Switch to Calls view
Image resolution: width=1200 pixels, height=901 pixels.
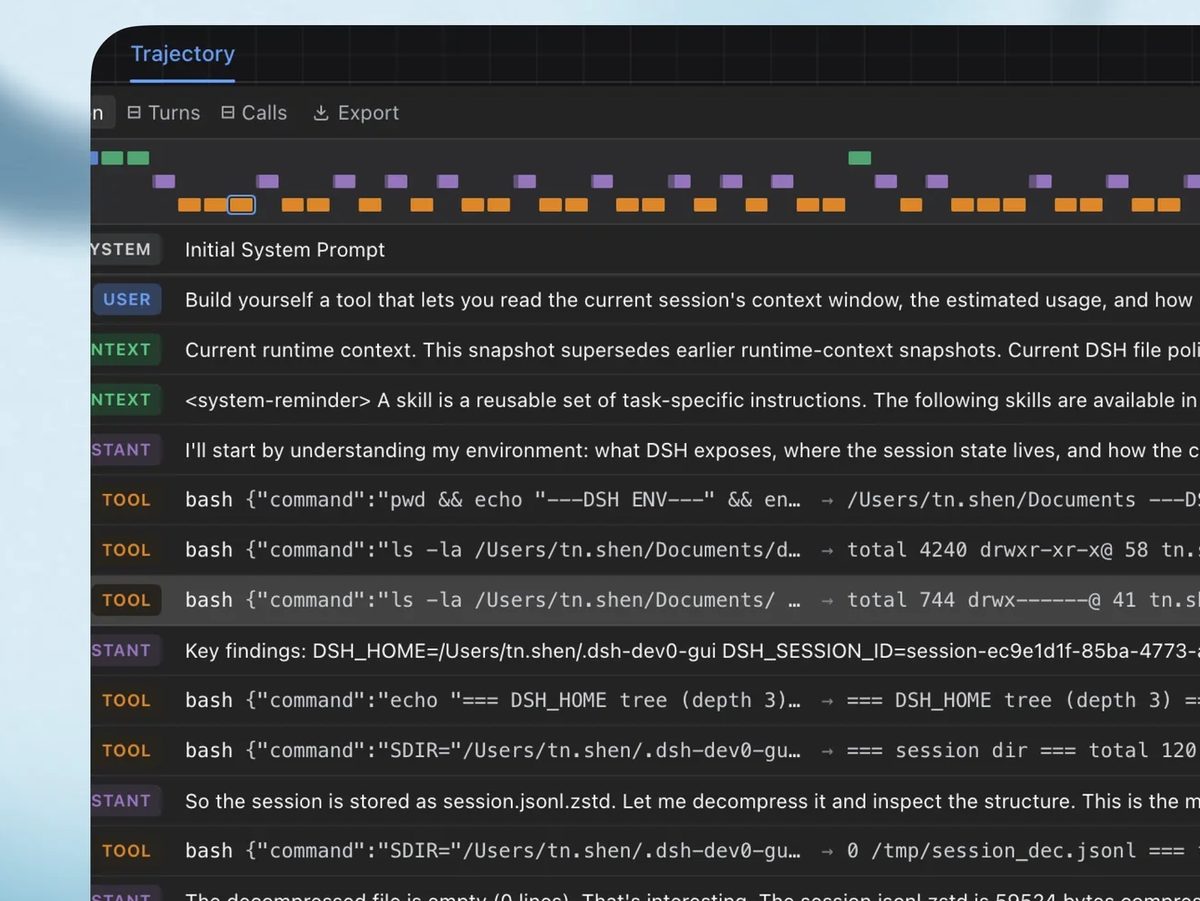254,113
